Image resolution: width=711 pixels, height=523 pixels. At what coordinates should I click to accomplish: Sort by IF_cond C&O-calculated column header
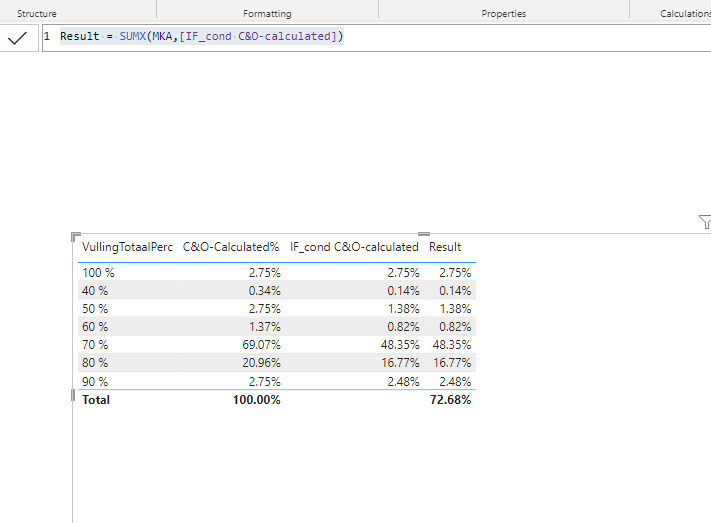coord(354,247)
